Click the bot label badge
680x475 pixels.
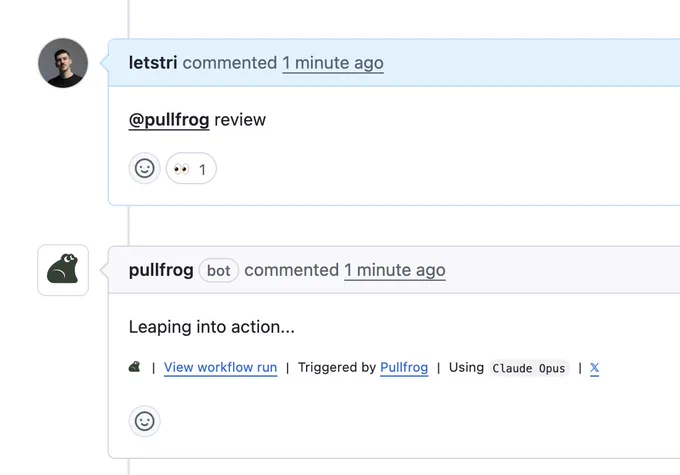point(219,270)
